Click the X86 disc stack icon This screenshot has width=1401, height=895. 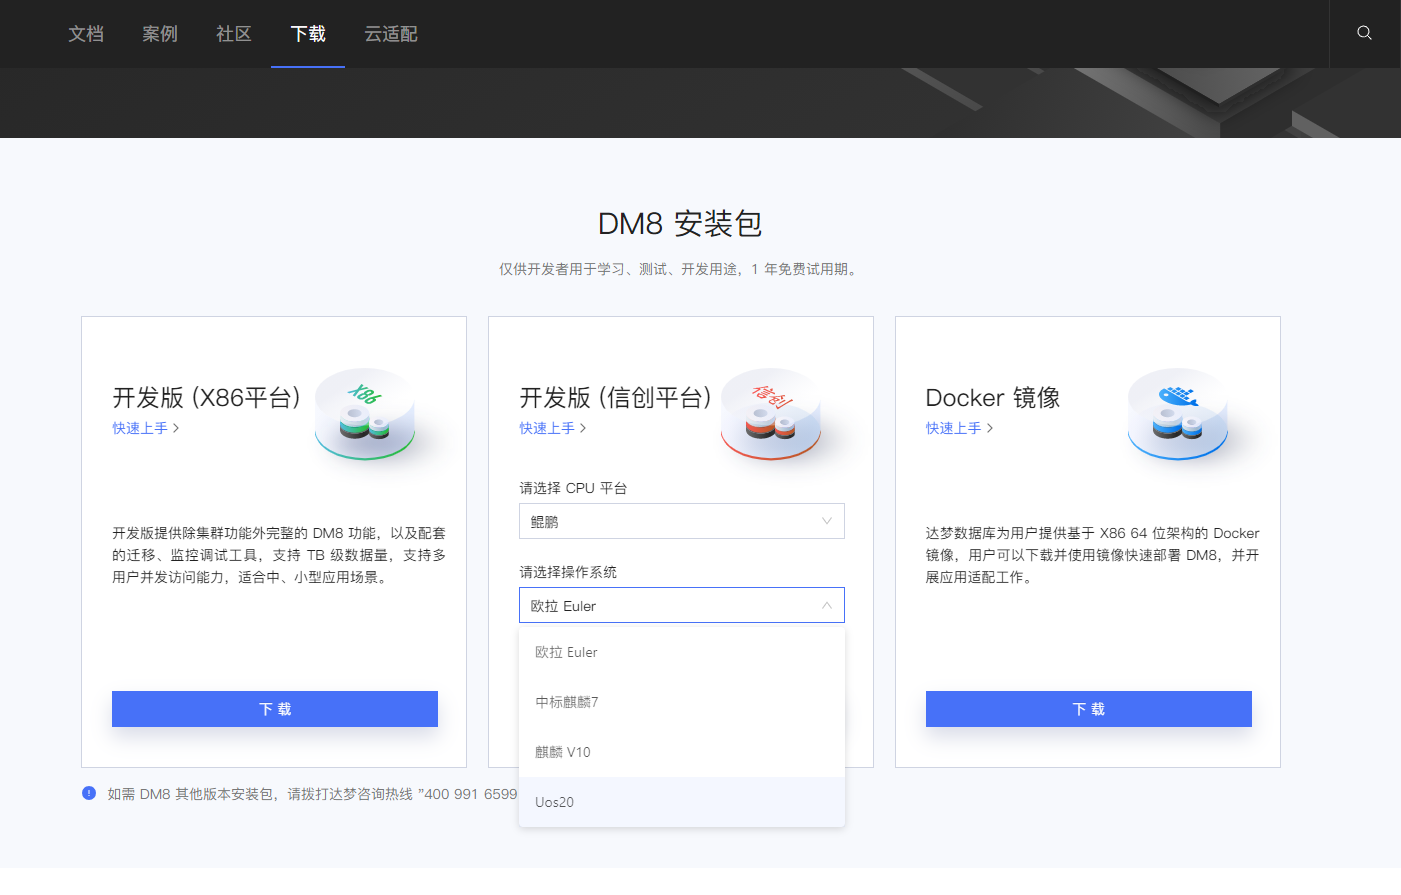(x=365, y=415)
